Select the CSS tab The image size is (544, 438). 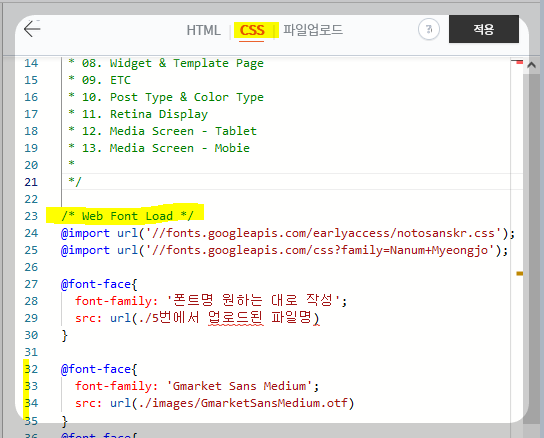click(252, 31)
